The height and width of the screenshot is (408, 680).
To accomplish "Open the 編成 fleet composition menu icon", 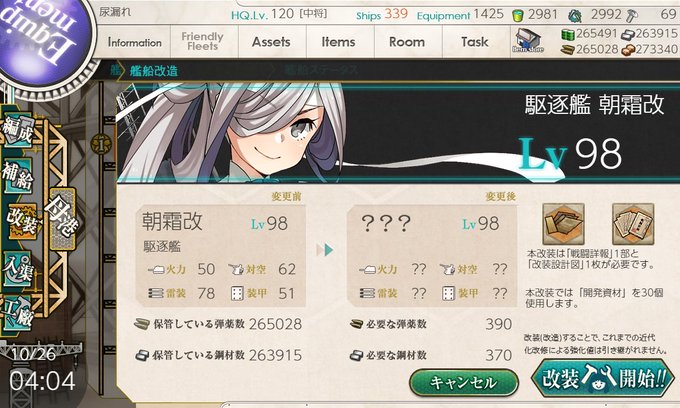I will [17, 129].
